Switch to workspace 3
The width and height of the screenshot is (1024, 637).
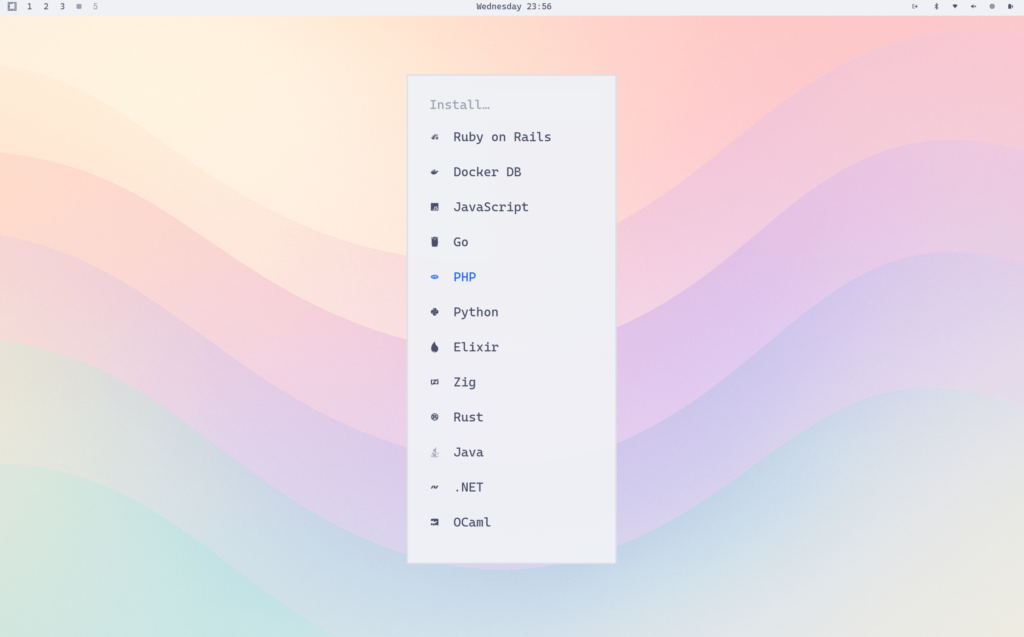(x=63, y=7)
